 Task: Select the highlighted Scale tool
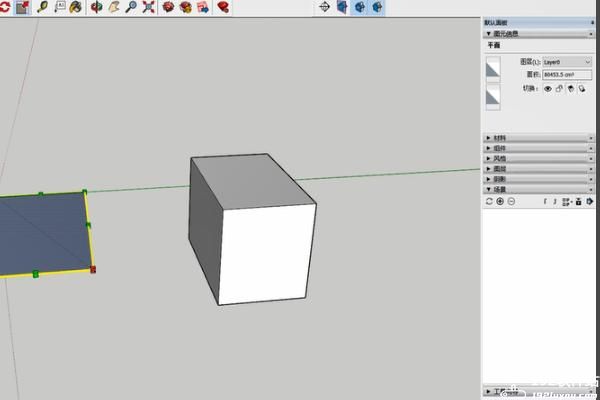click(x=23, y=7)
